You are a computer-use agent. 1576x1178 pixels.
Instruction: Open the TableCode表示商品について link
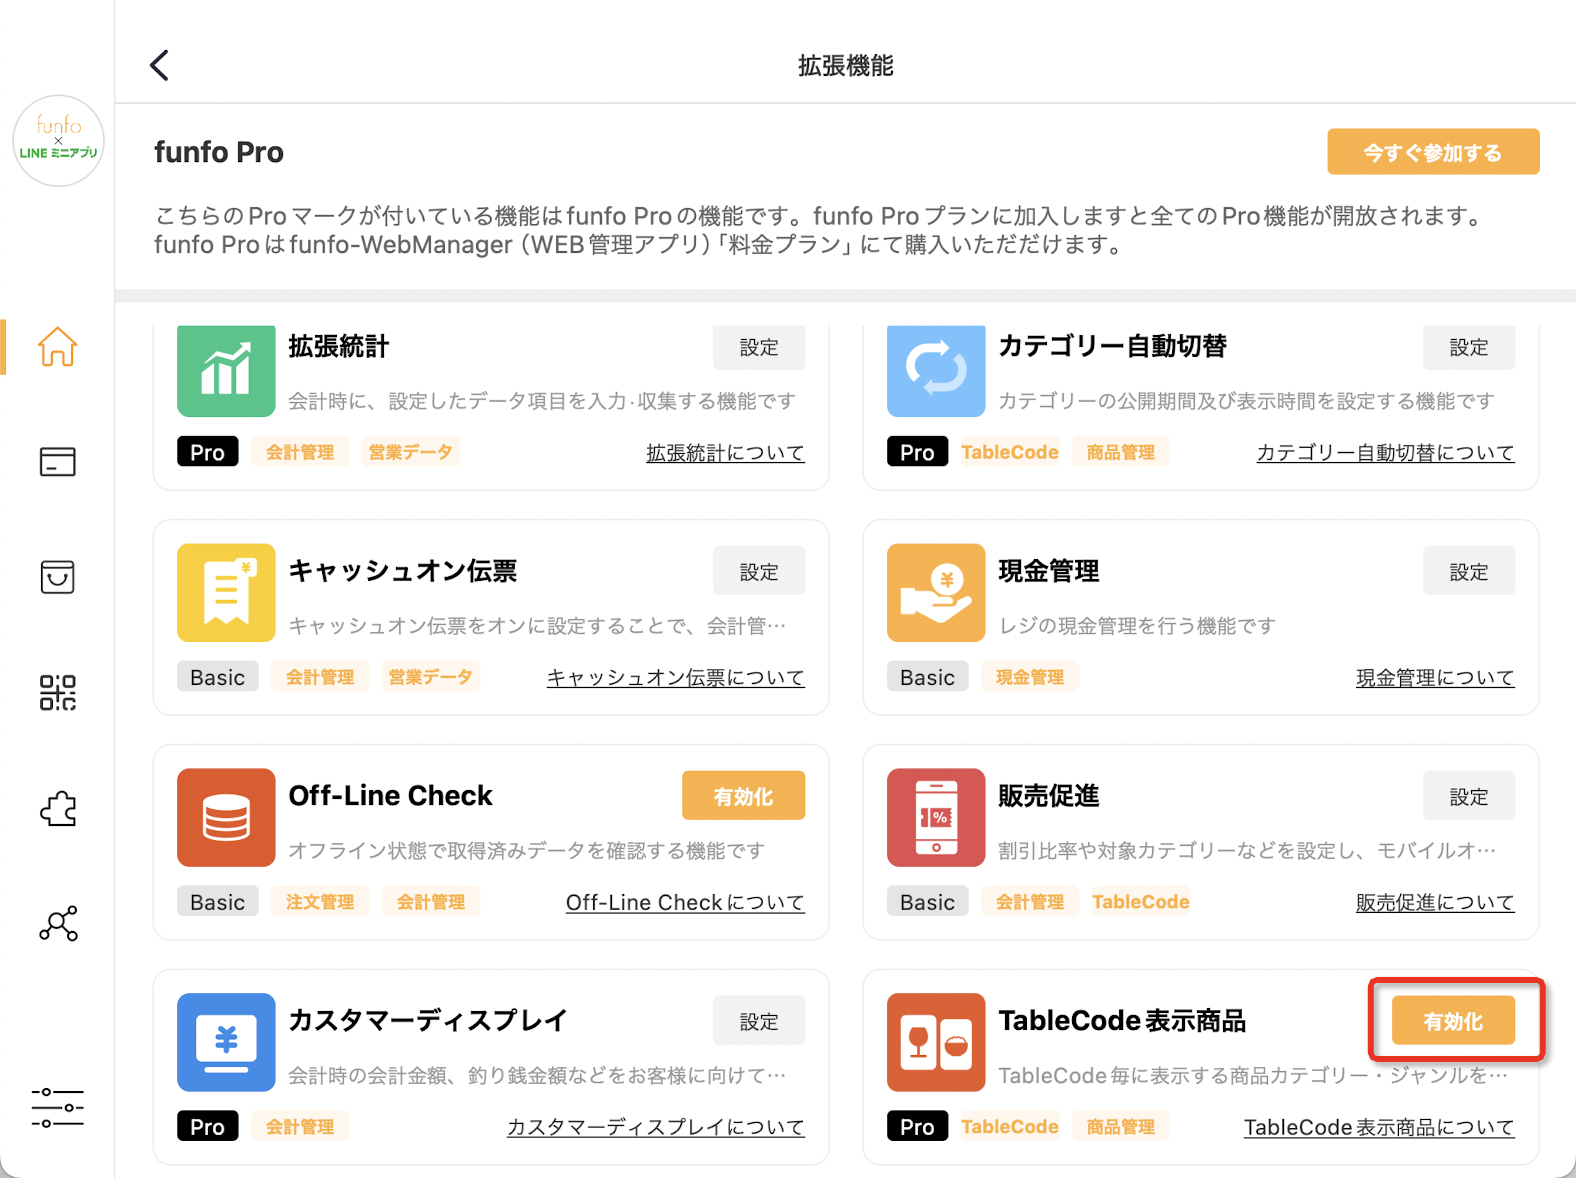(x=1379, y=1127)
